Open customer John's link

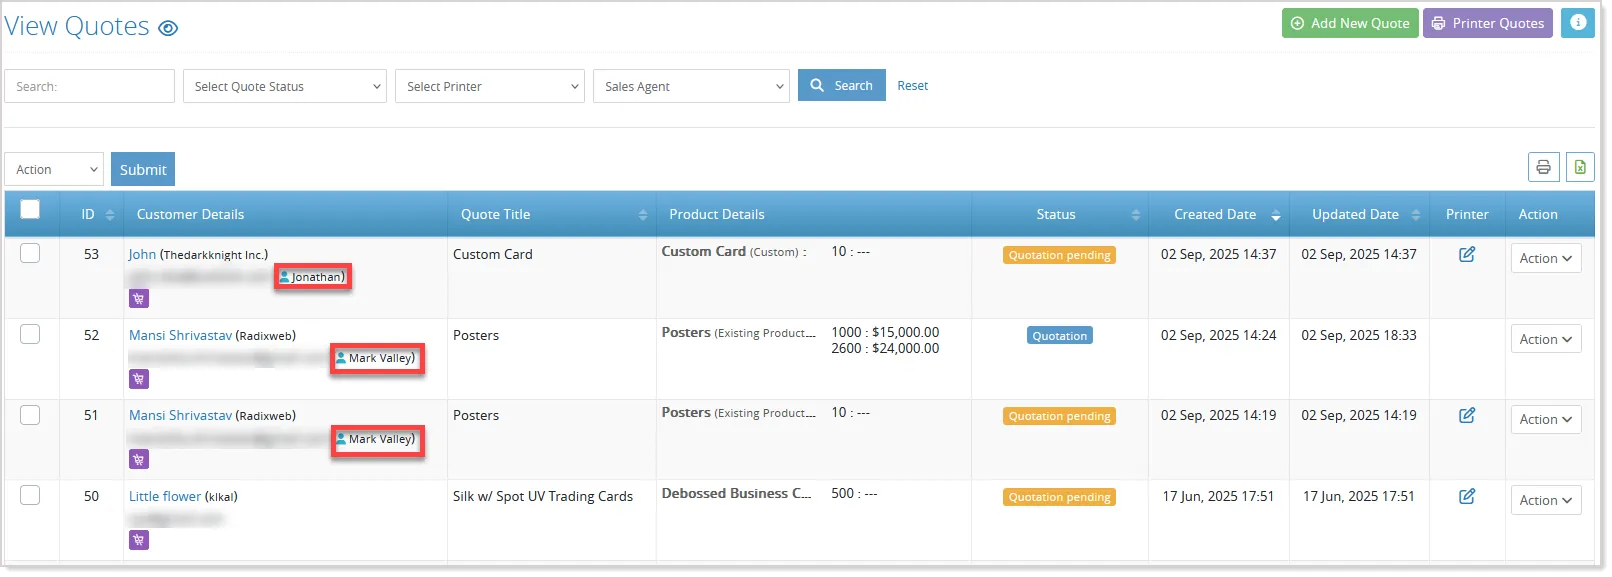[142, 254]
